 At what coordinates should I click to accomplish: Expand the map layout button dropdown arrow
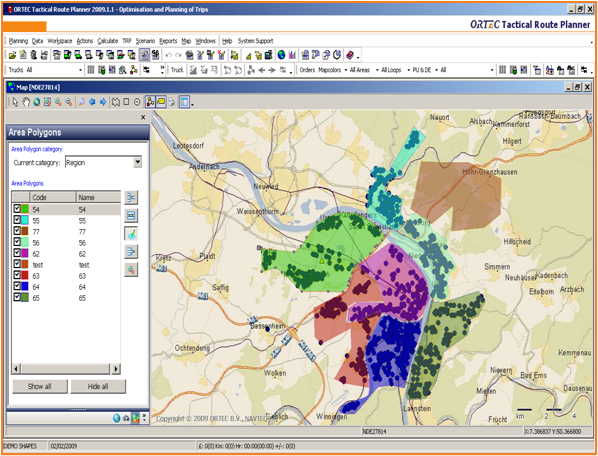coord(192,104)
